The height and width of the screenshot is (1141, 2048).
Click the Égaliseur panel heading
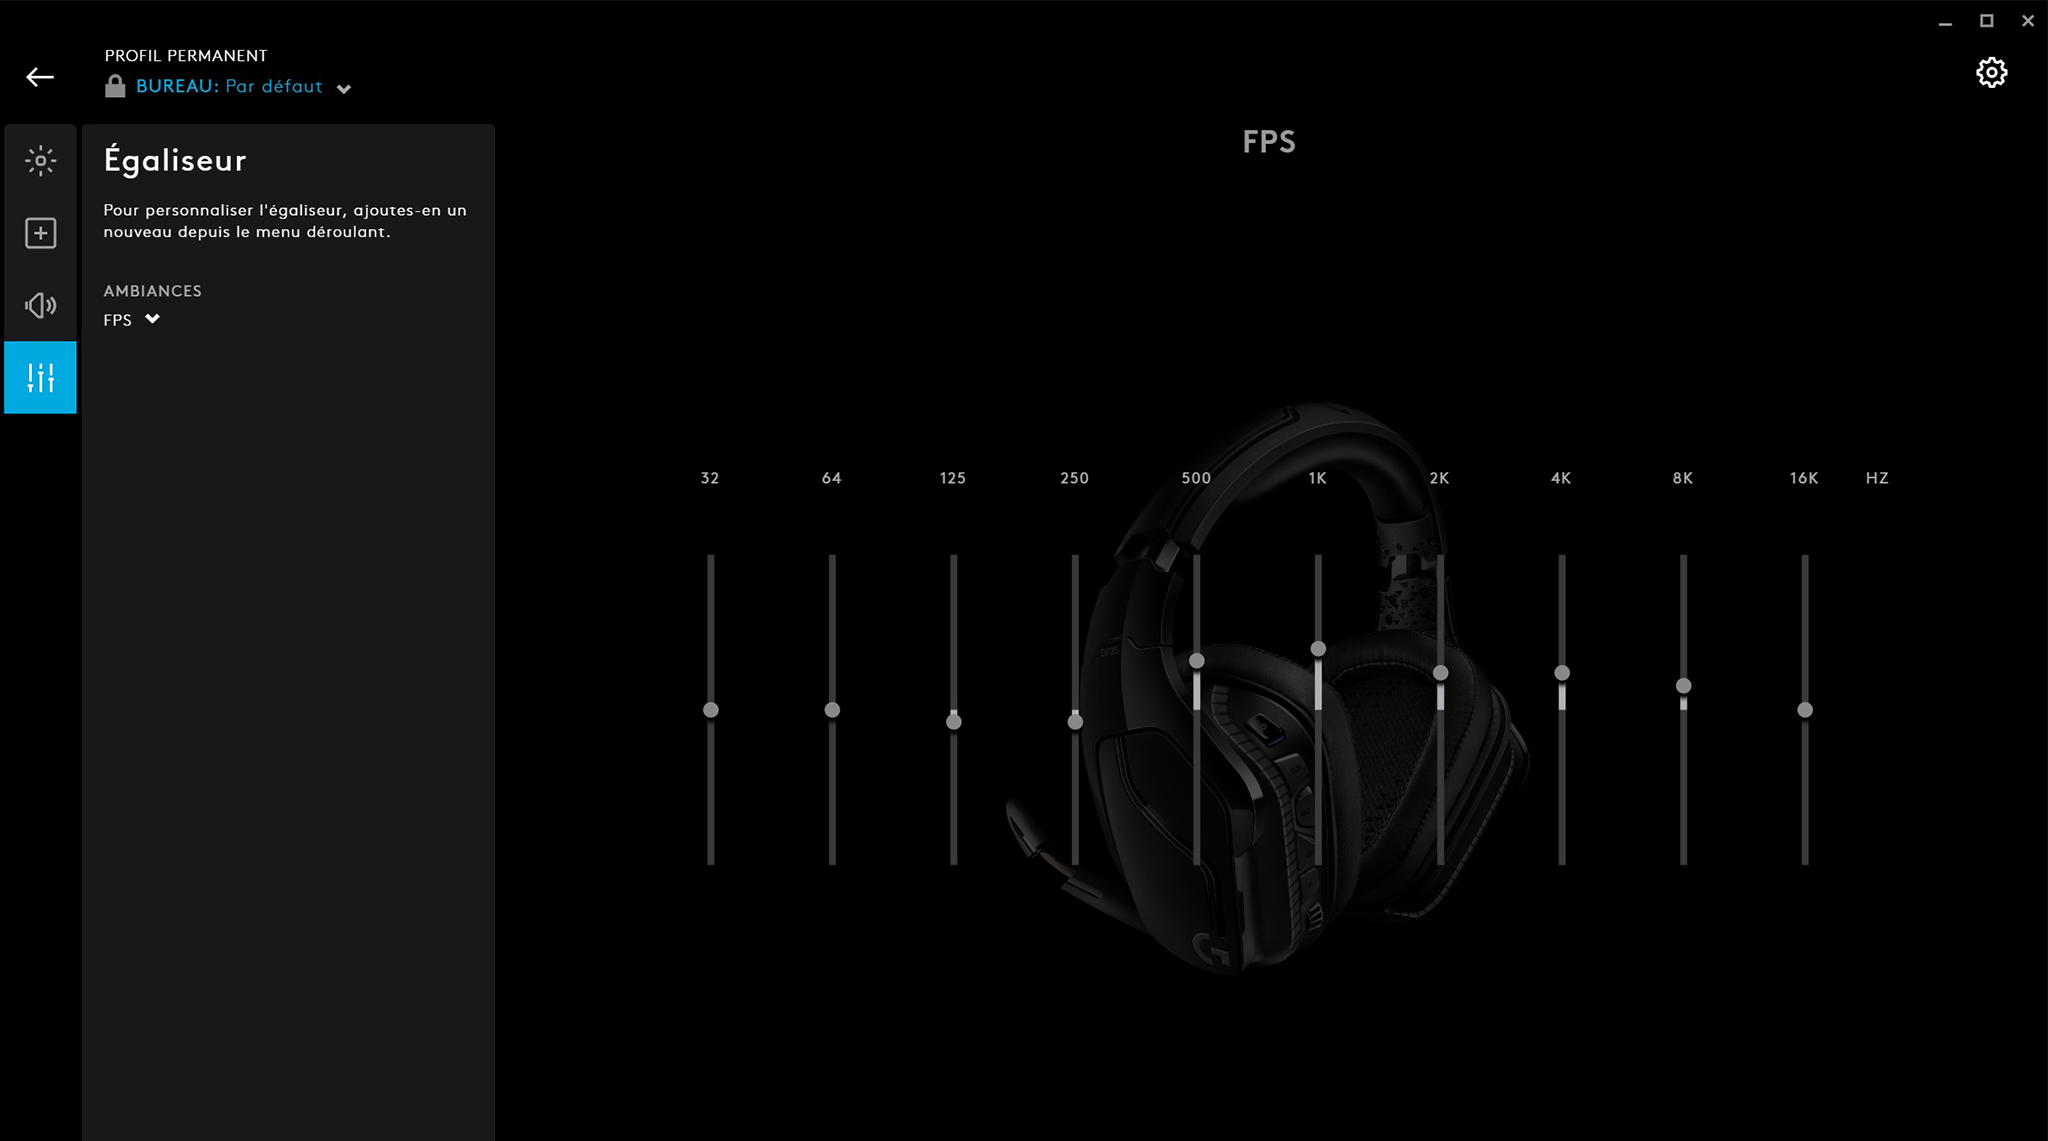tap(175, 160)
